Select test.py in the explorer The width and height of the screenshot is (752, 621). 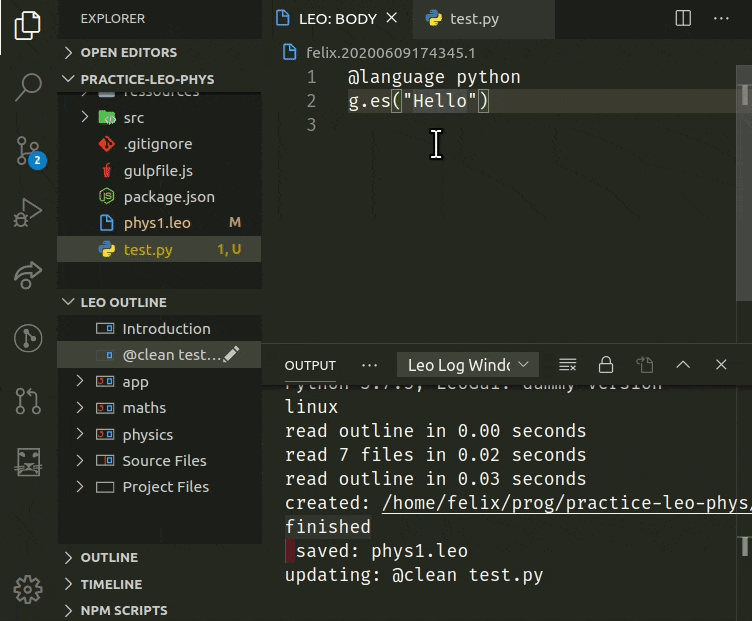159,249
